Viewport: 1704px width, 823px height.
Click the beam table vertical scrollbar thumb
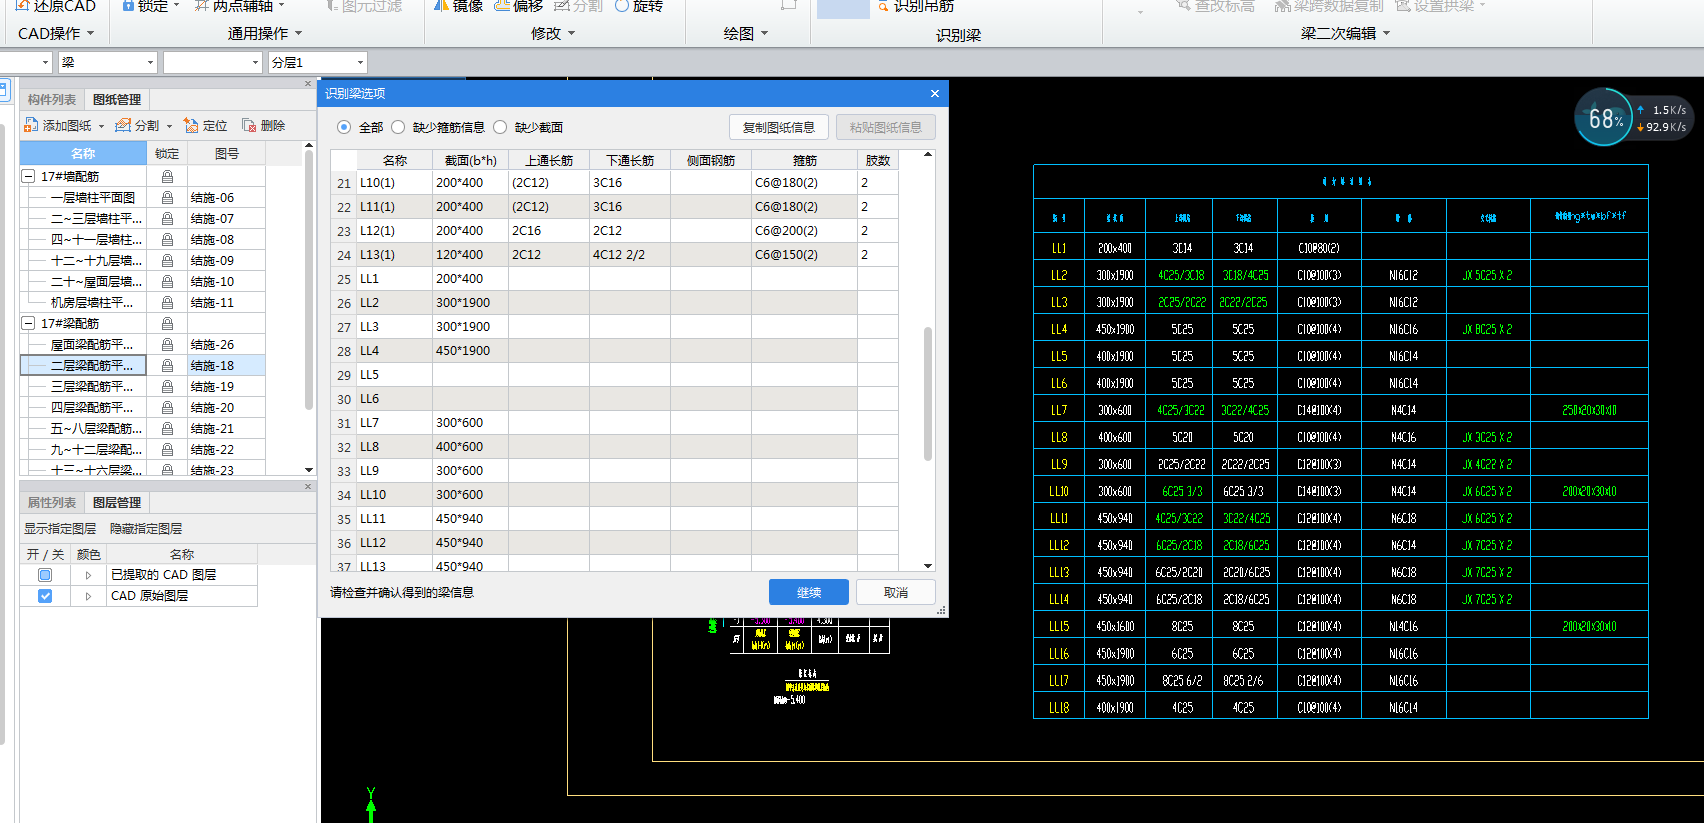coord(928,393)
